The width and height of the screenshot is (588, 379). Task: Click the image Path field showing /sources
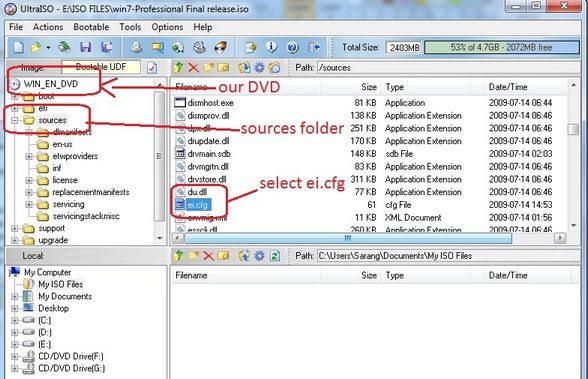(x=448, y=68)
